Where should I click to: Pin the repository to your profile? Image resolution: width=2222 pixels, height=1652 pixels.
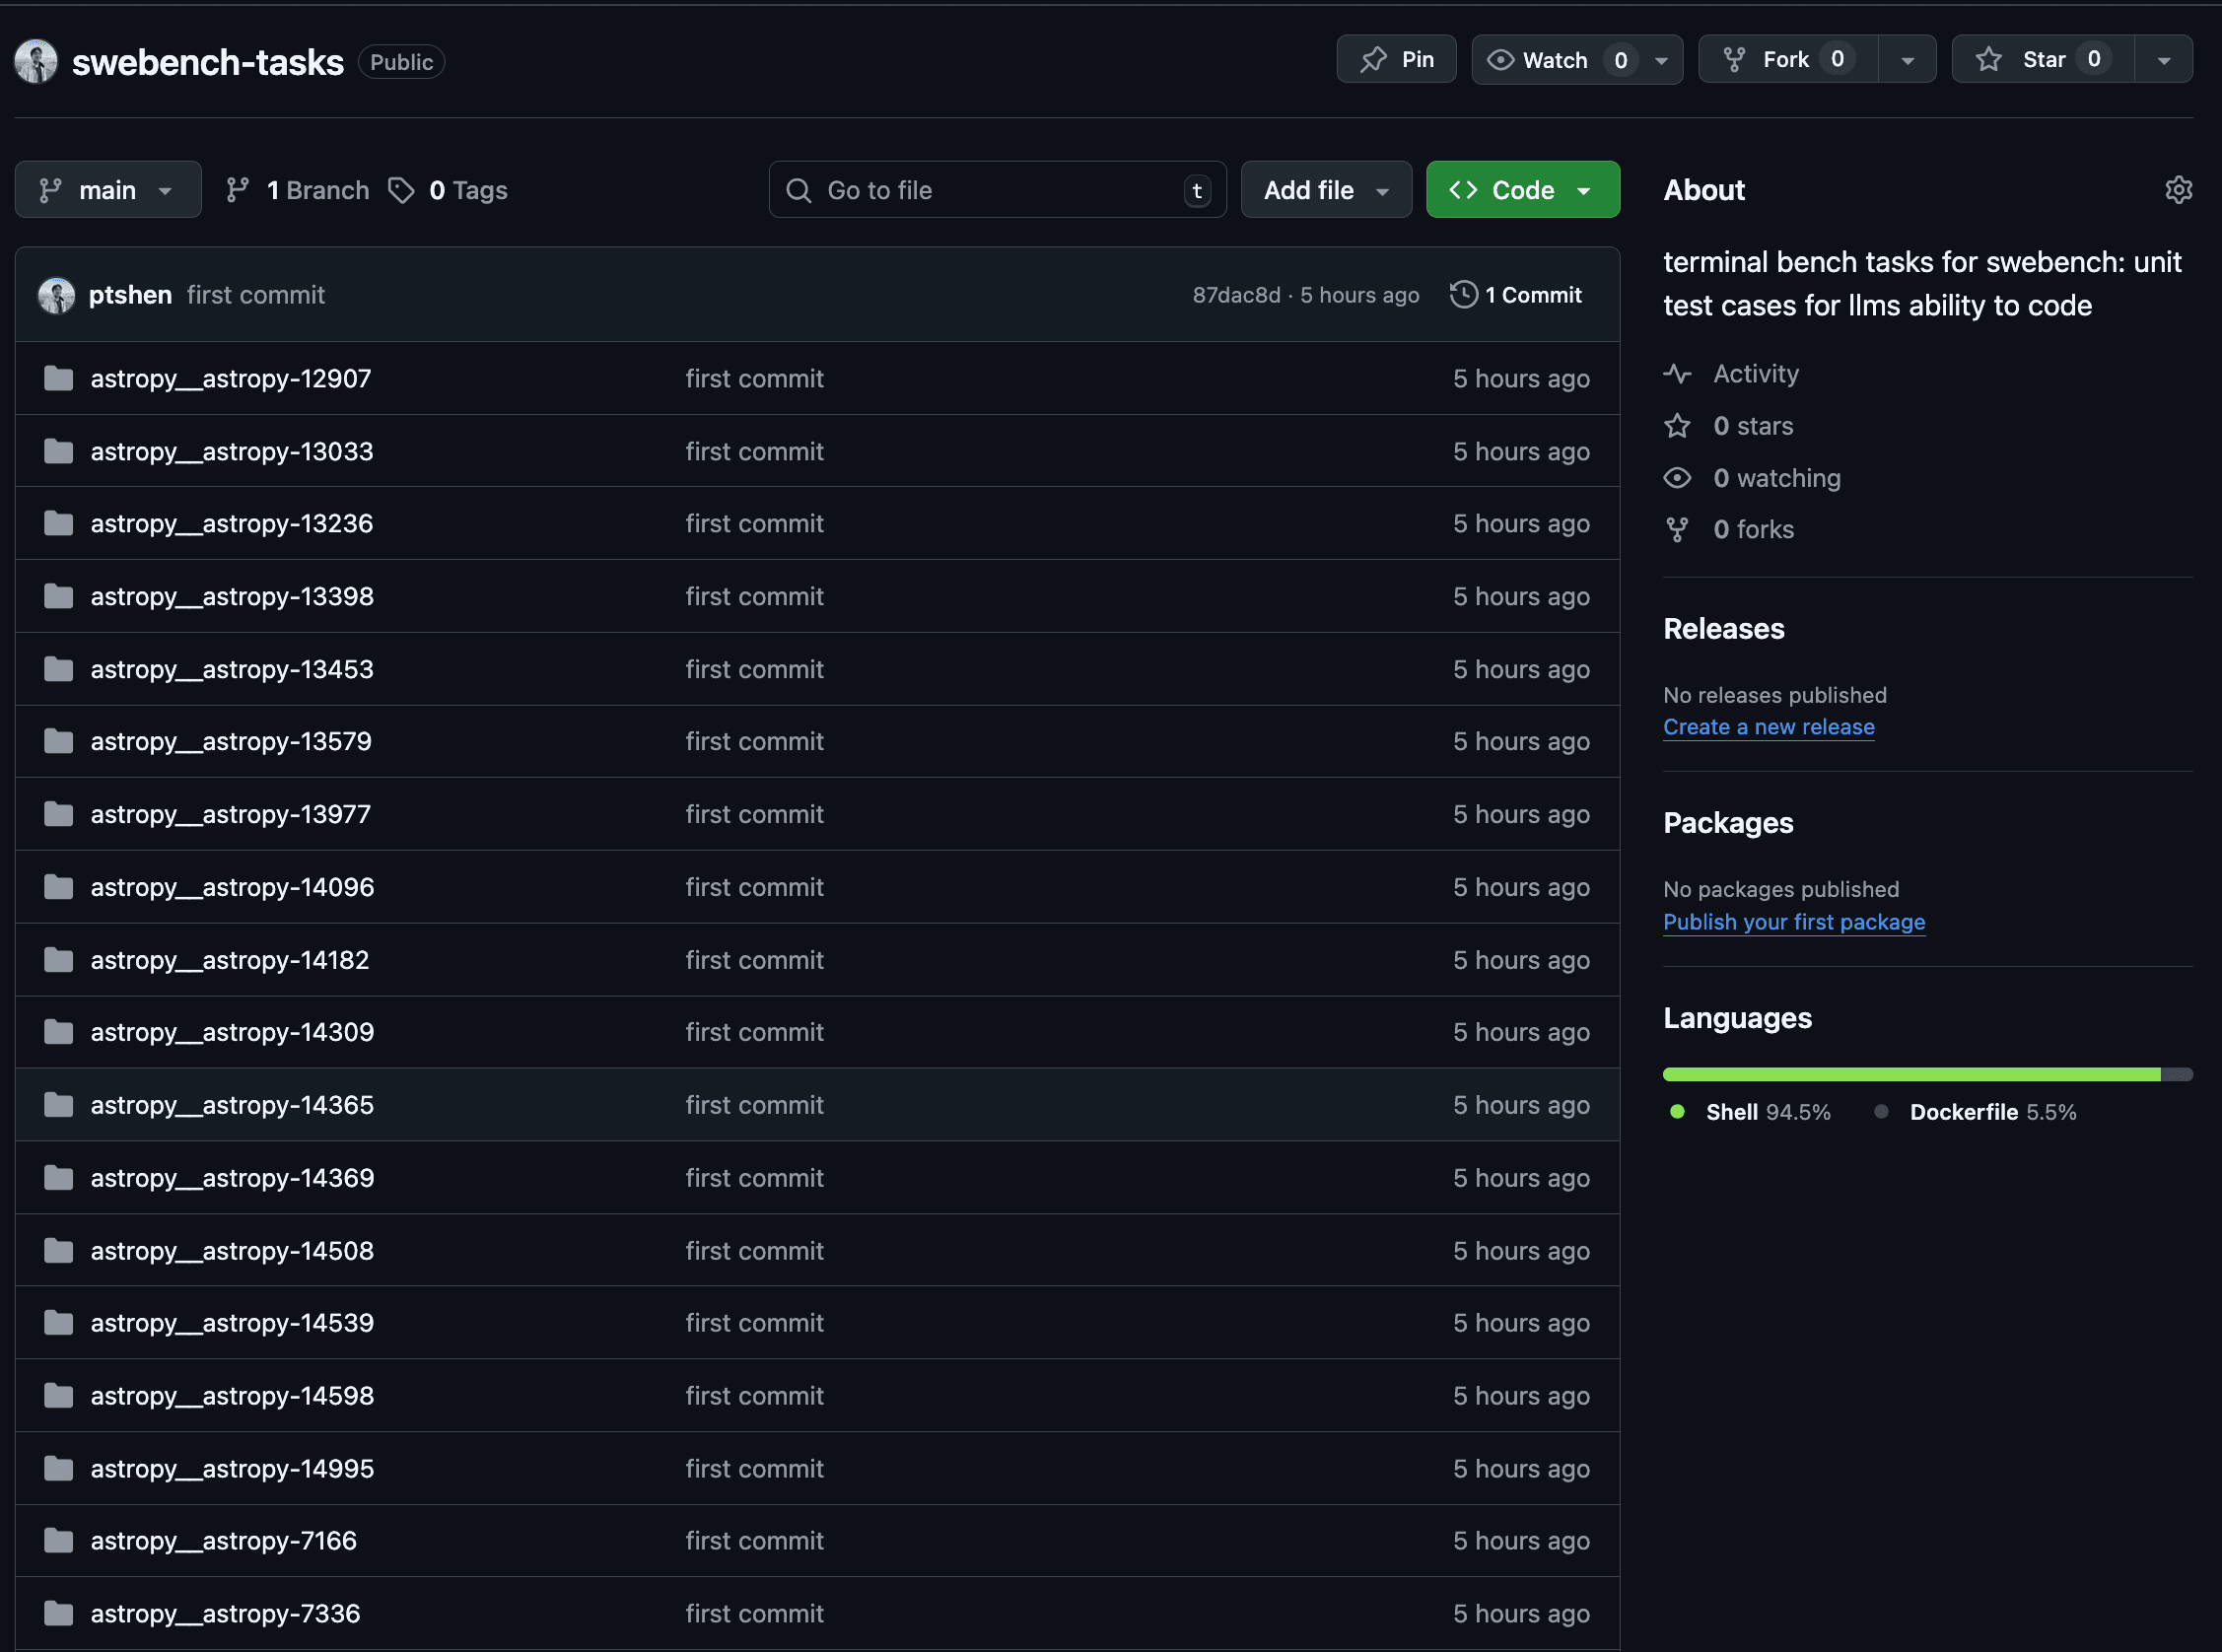coord(1397,59)
